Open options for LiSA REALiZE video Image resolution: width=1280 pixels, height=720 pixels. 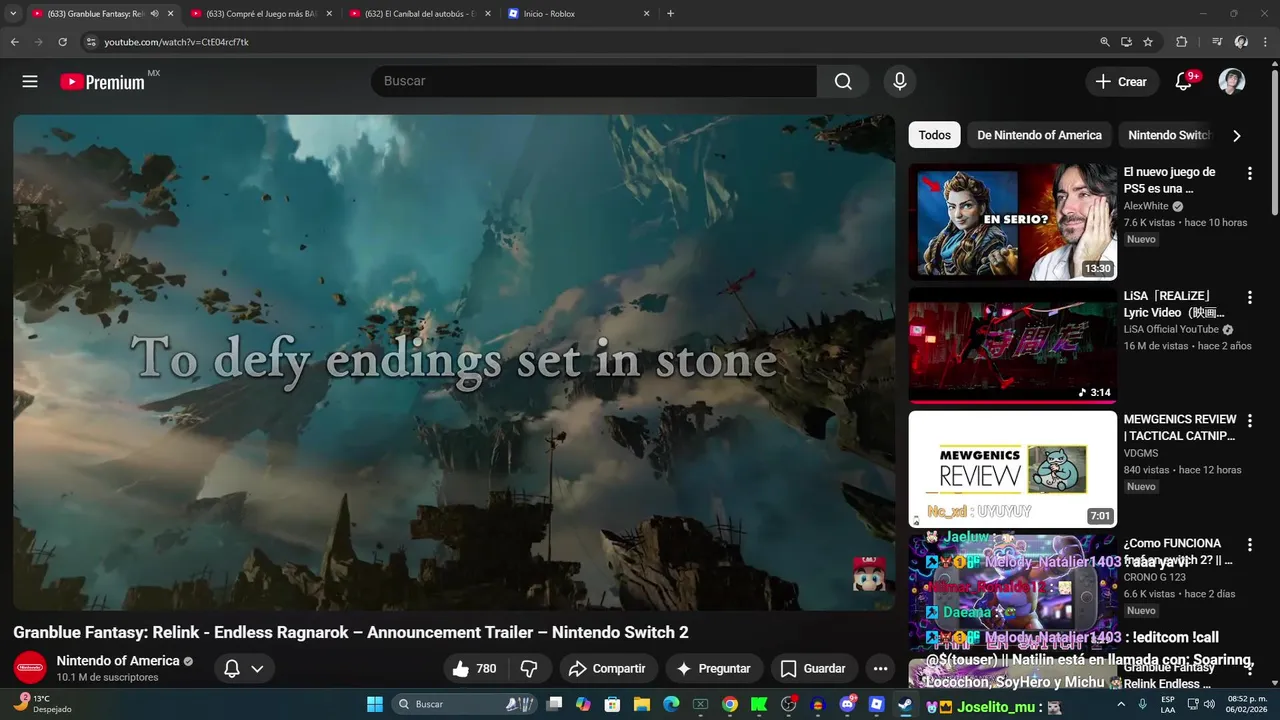1249,298
